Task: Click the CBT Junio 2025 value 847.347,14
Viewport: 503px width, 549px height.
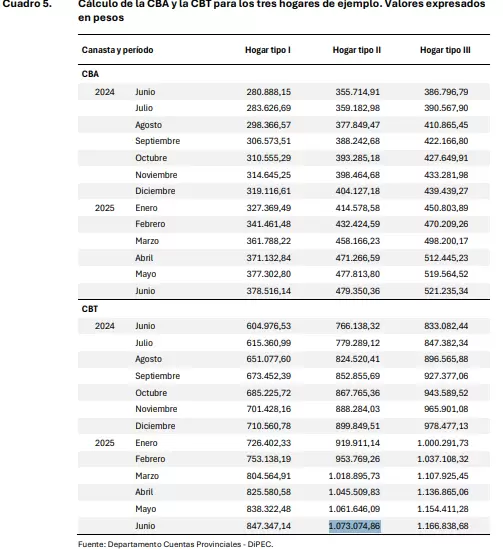Action: pos(268,526)
